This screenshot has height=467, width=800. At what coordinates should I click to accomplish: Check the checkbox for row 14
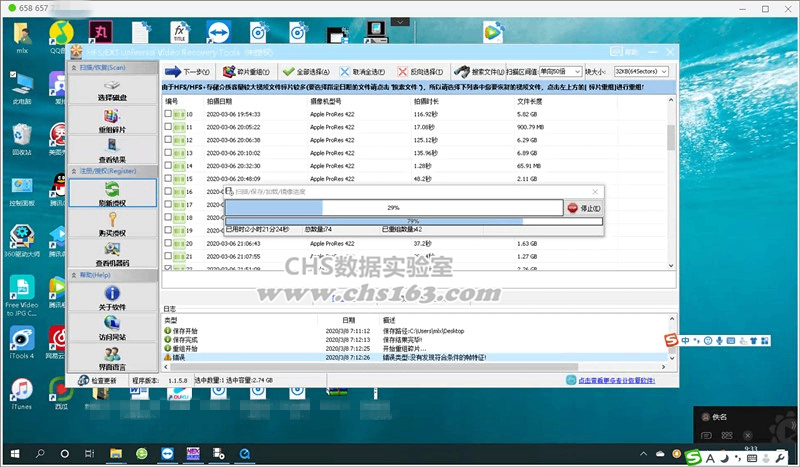click(168, 165)
